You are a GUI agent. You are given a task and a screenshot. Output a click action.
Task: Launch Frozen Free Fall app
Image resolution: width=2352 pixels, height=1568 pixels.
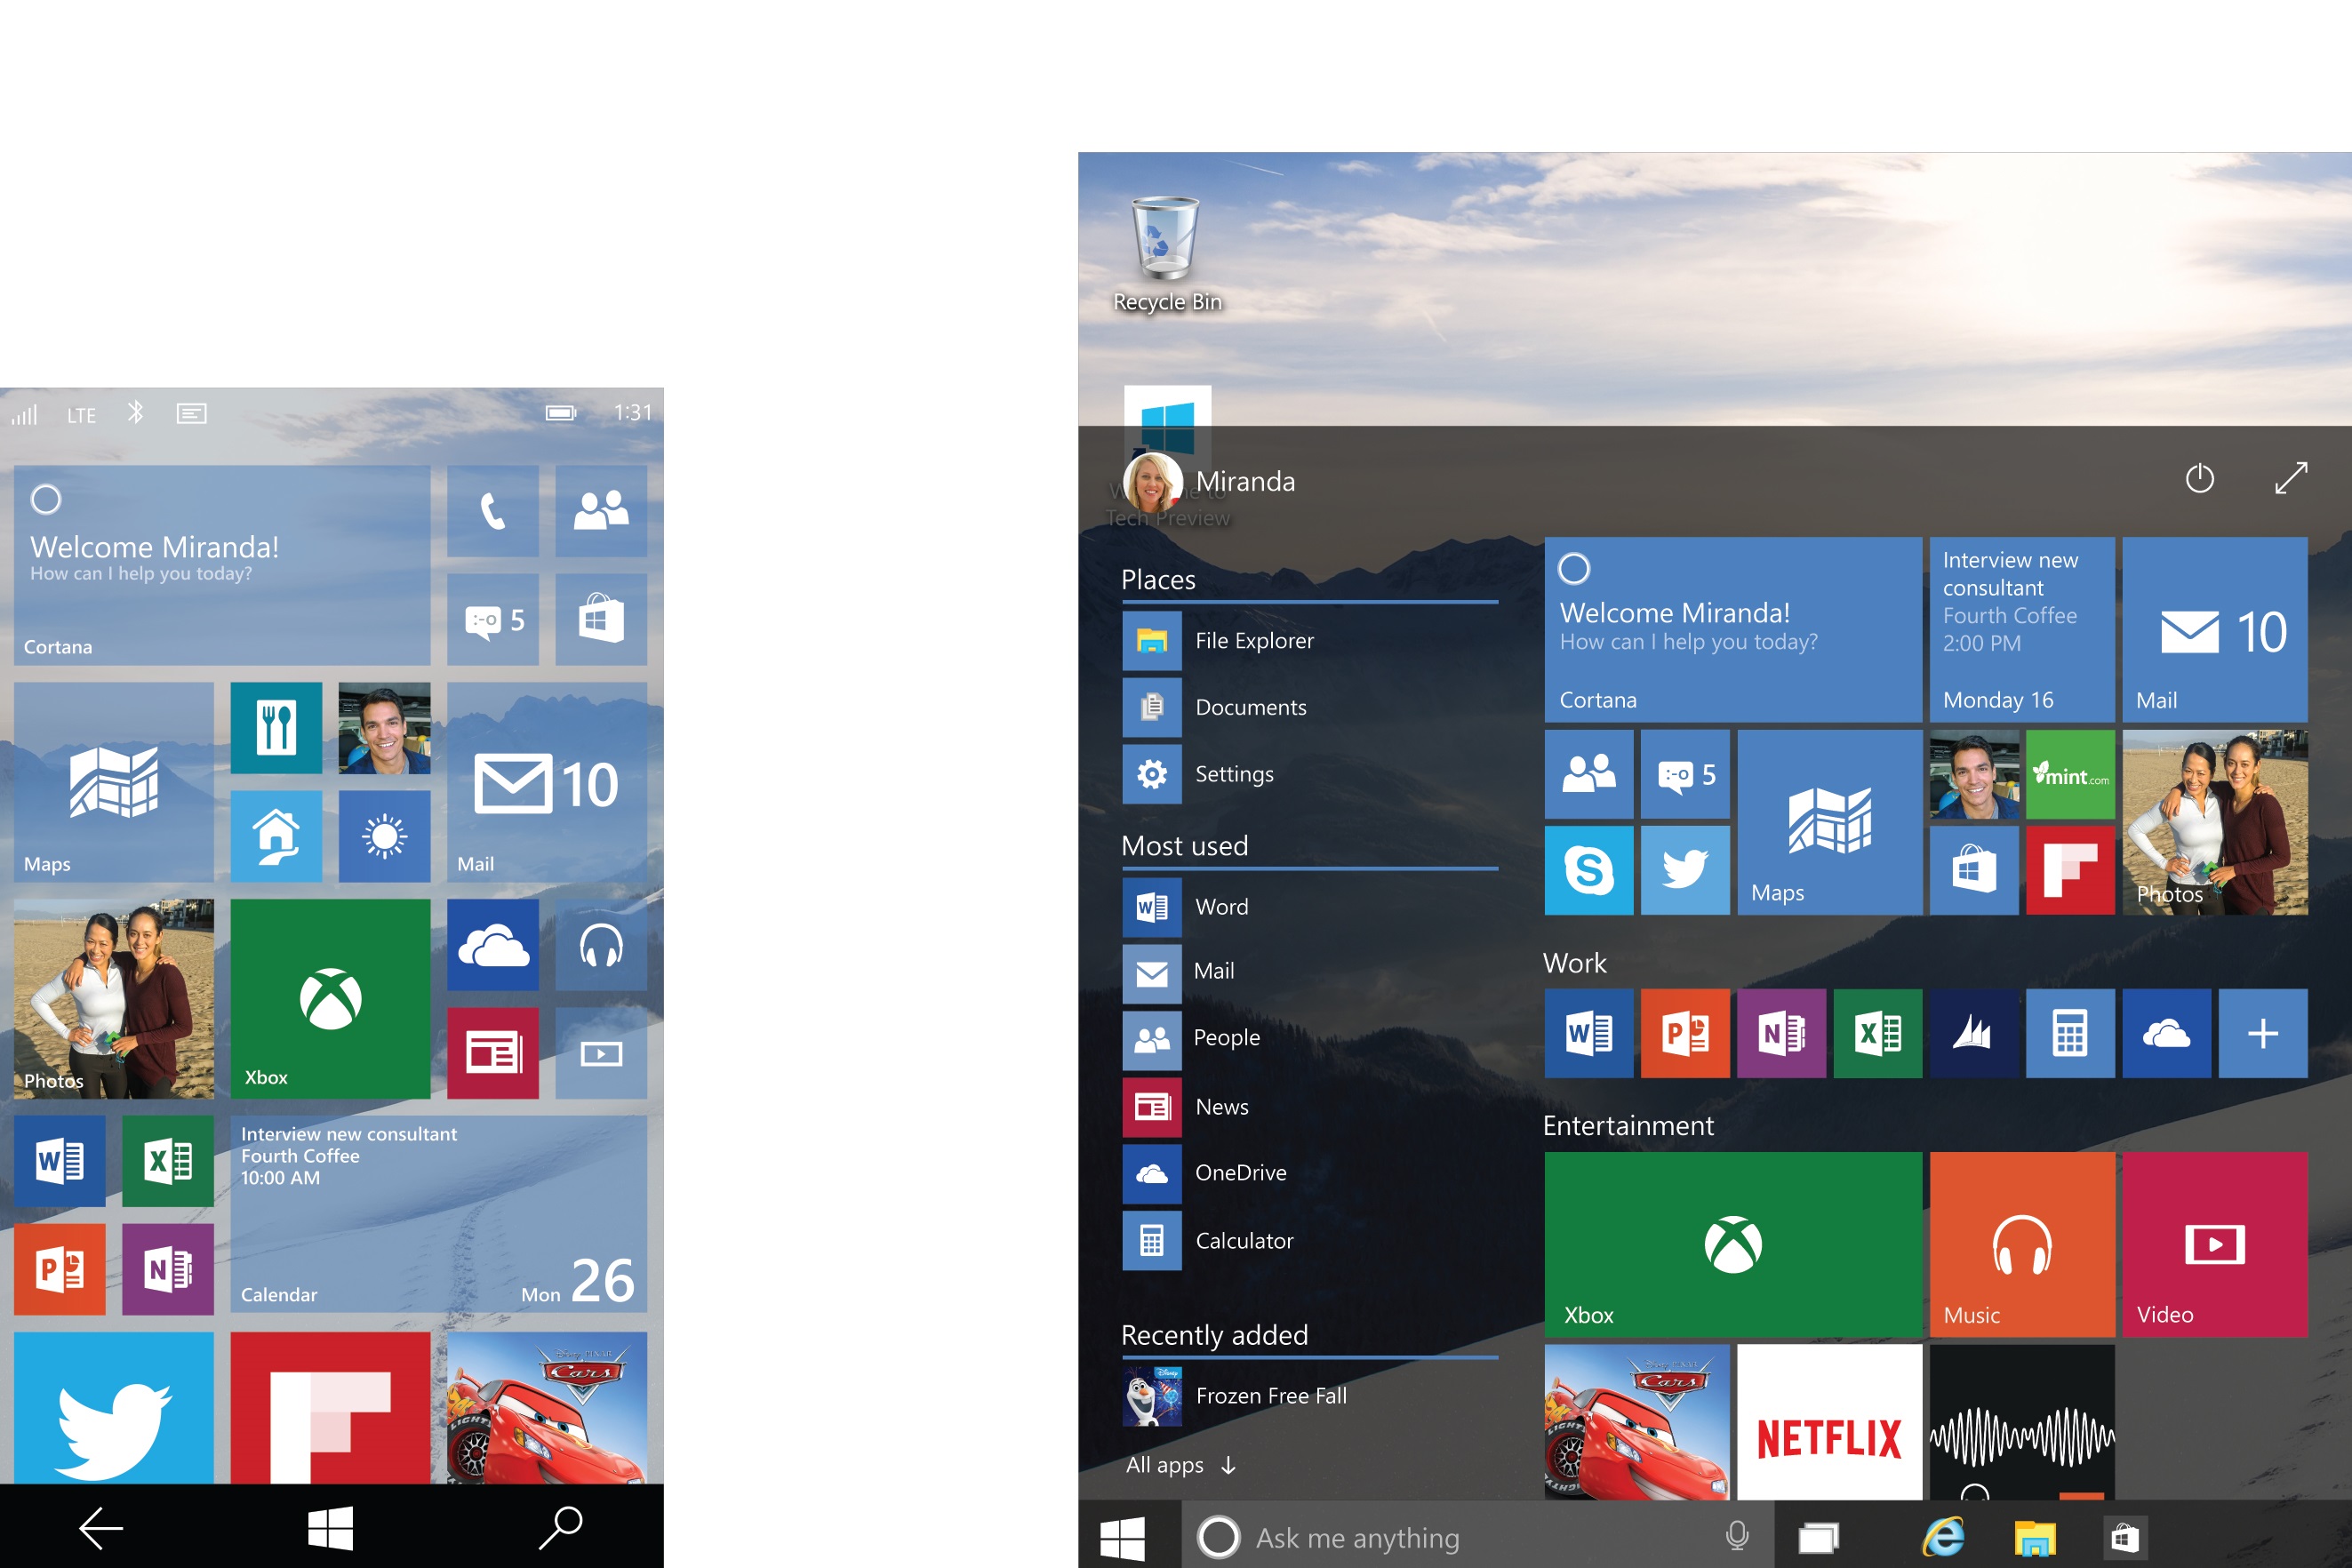[1310, 1396]
